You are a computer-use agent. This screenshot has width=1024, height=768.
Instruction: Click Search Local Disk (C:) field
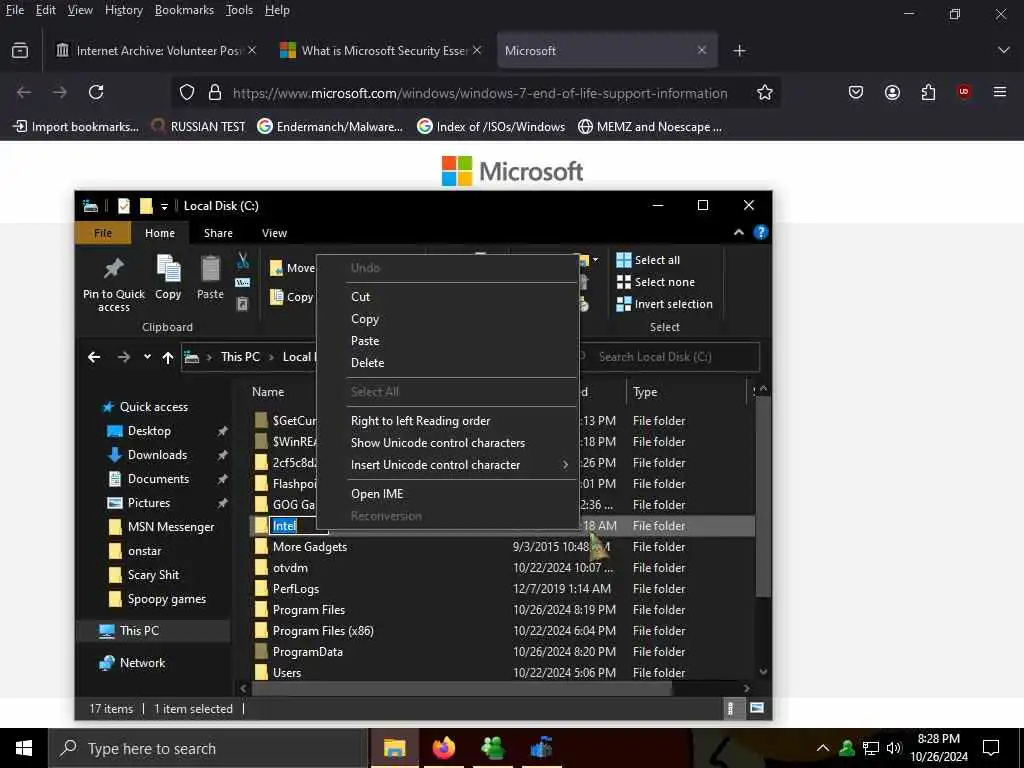click(669, 357)
